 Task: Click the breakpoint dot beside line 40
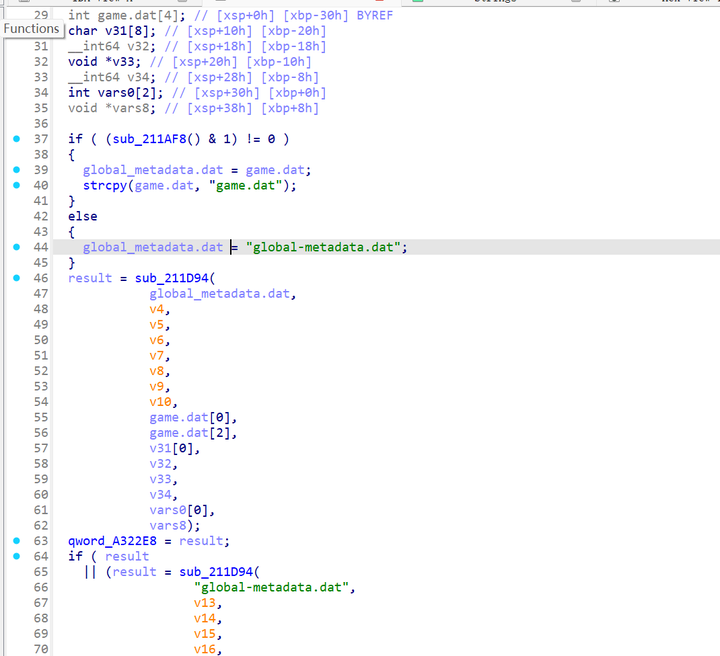16,185
